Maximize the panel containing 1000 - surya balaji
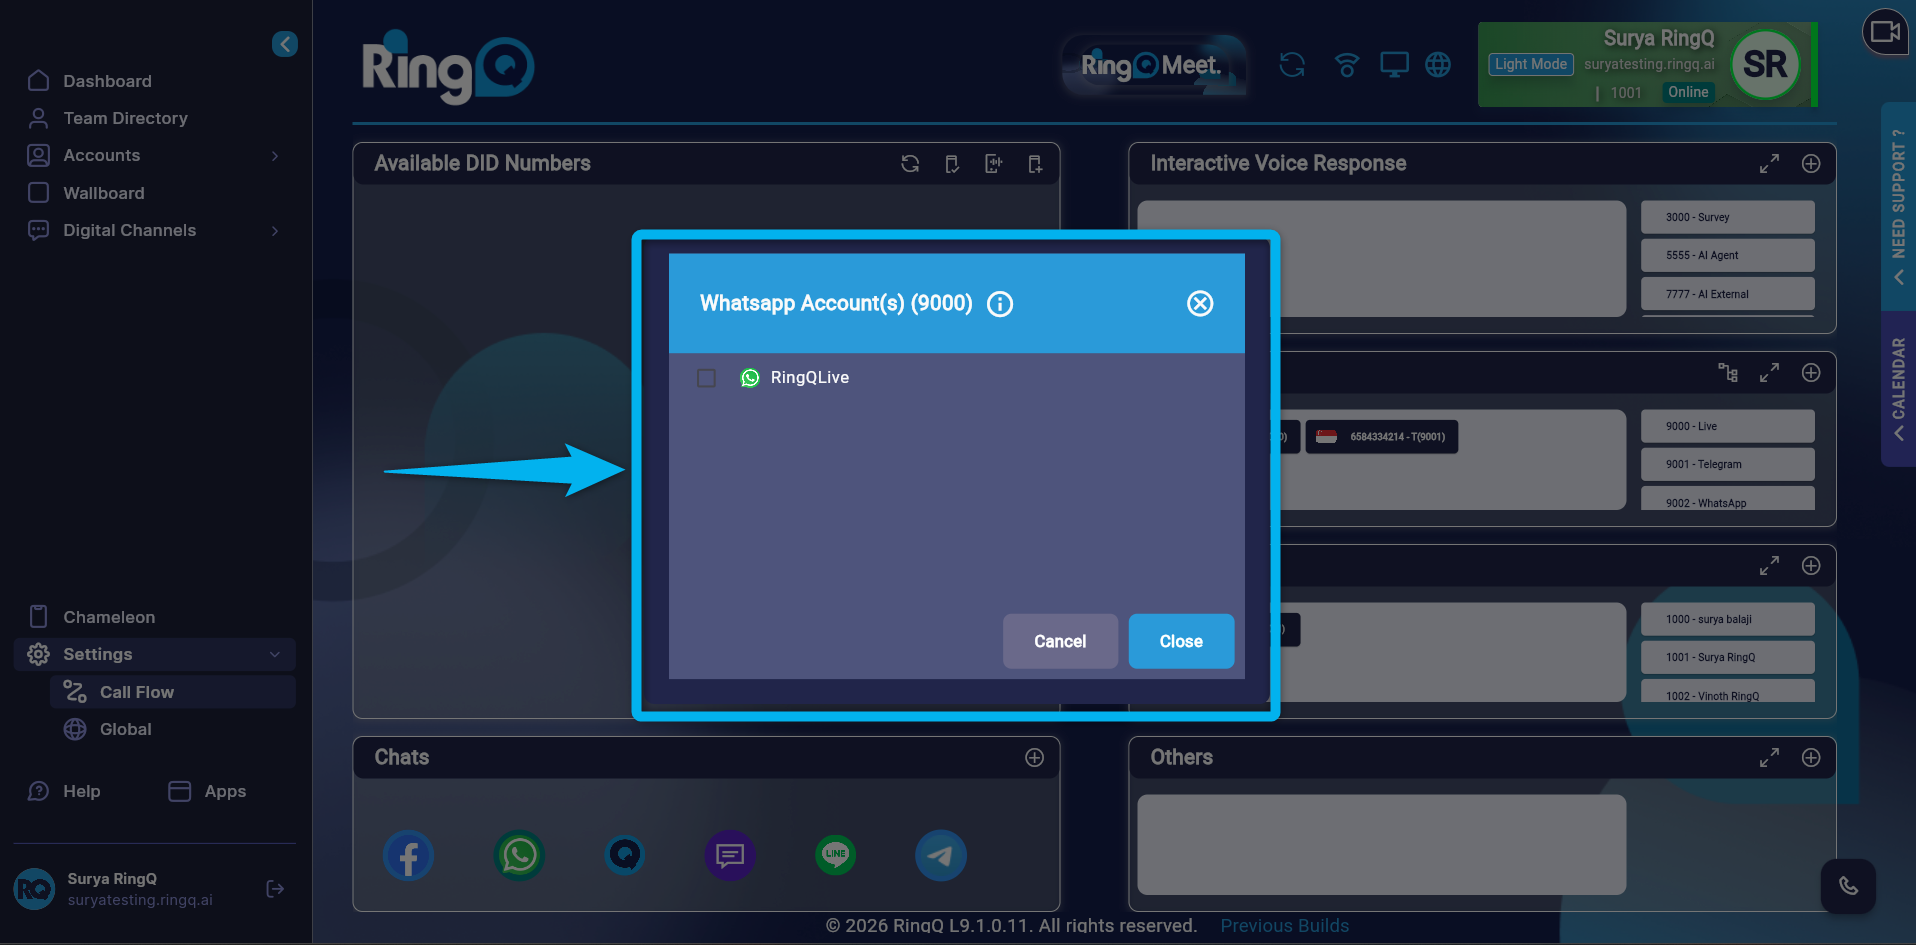This screenshot has width=1916, height=945. (1769, 566)
